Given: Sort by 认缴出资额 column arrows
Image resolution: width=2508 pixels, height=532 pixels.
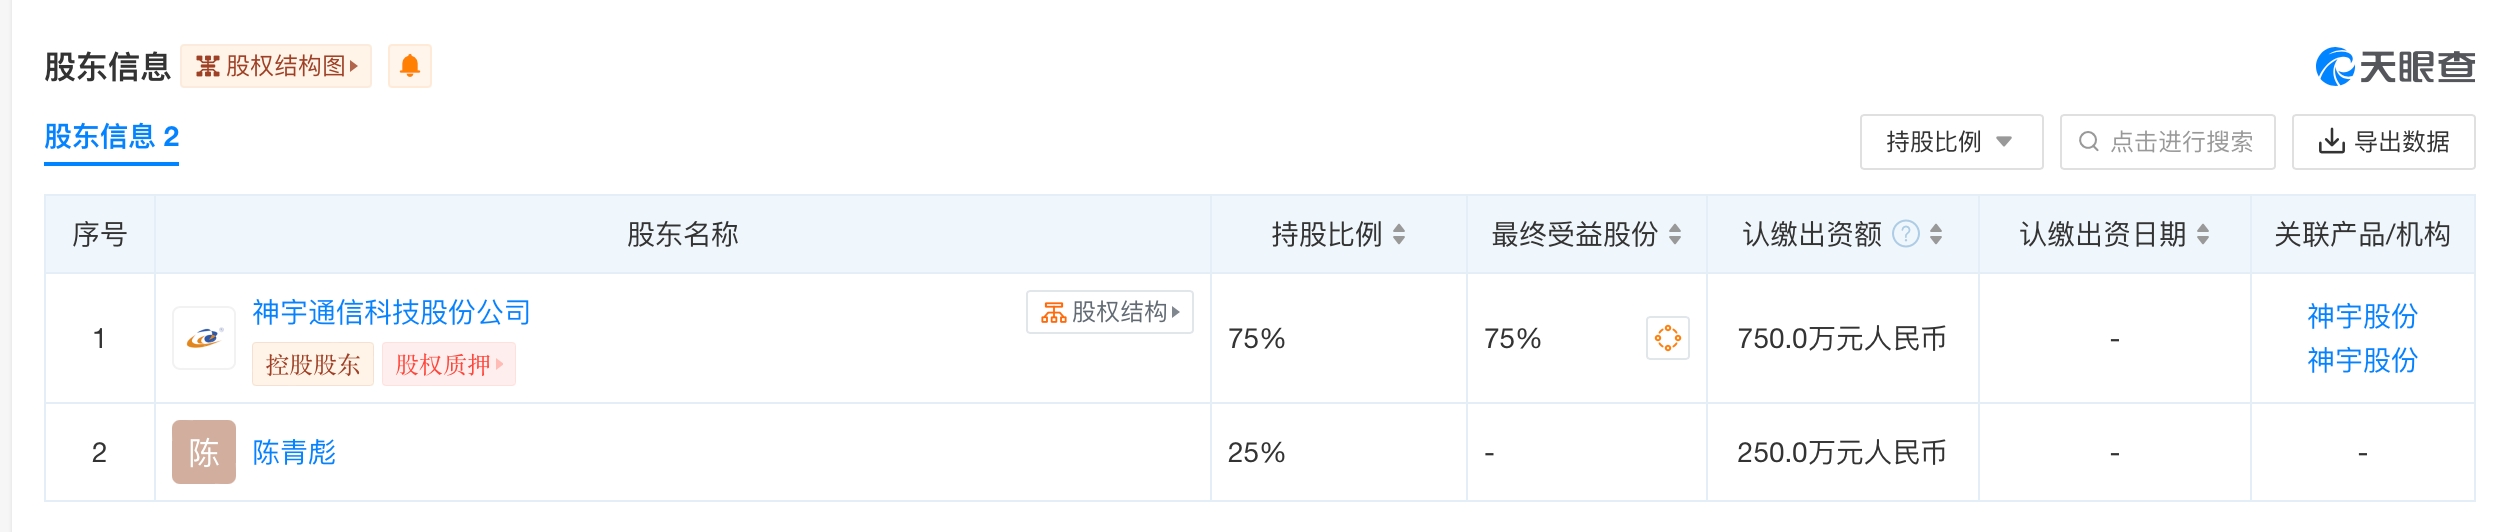Looking at the screenshot, I should point(1937,234).
